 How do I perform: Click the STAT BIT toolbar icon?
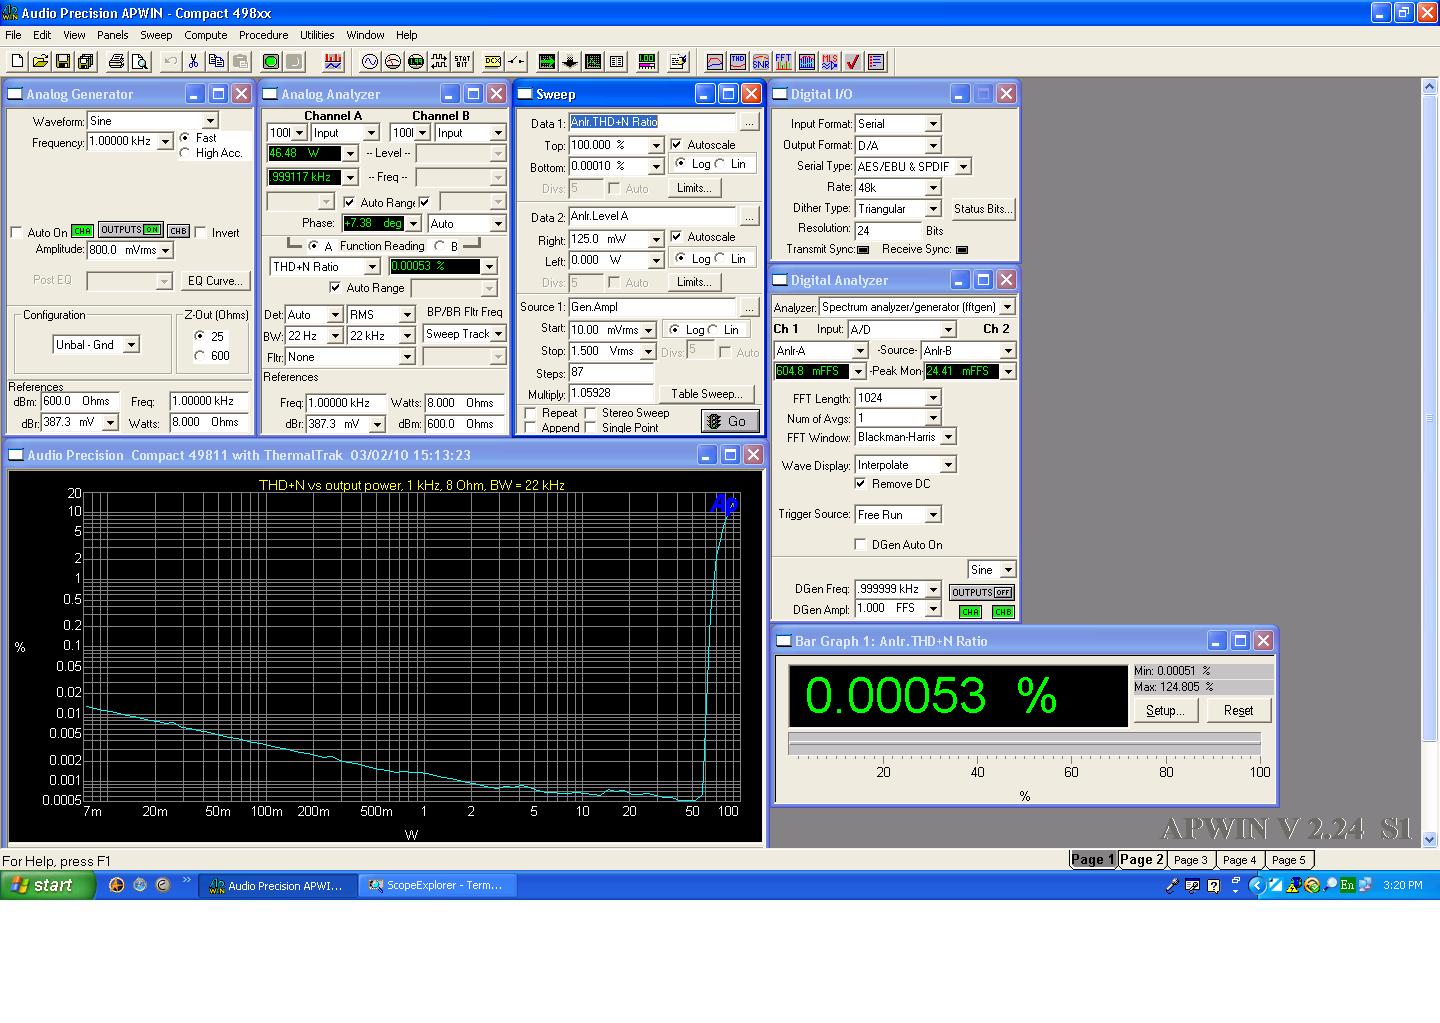[462, 62]
